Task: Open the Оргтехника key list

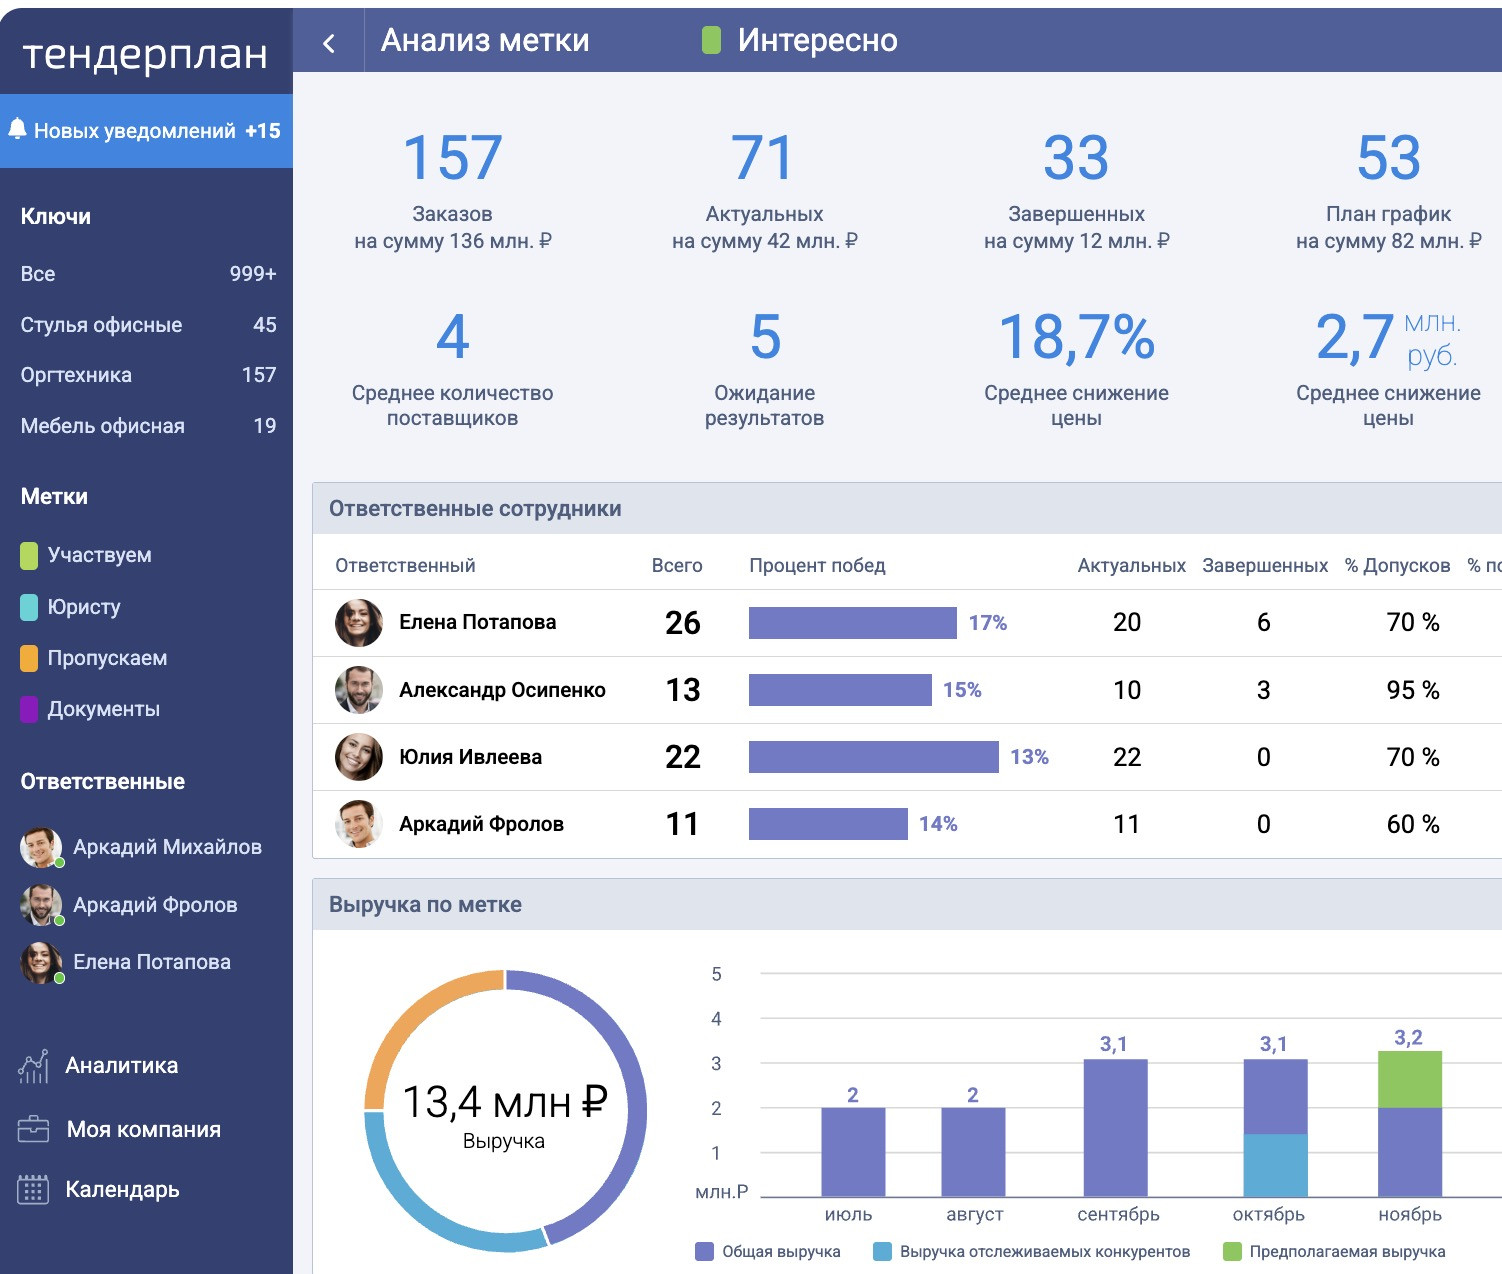Action: click(76, 375)
